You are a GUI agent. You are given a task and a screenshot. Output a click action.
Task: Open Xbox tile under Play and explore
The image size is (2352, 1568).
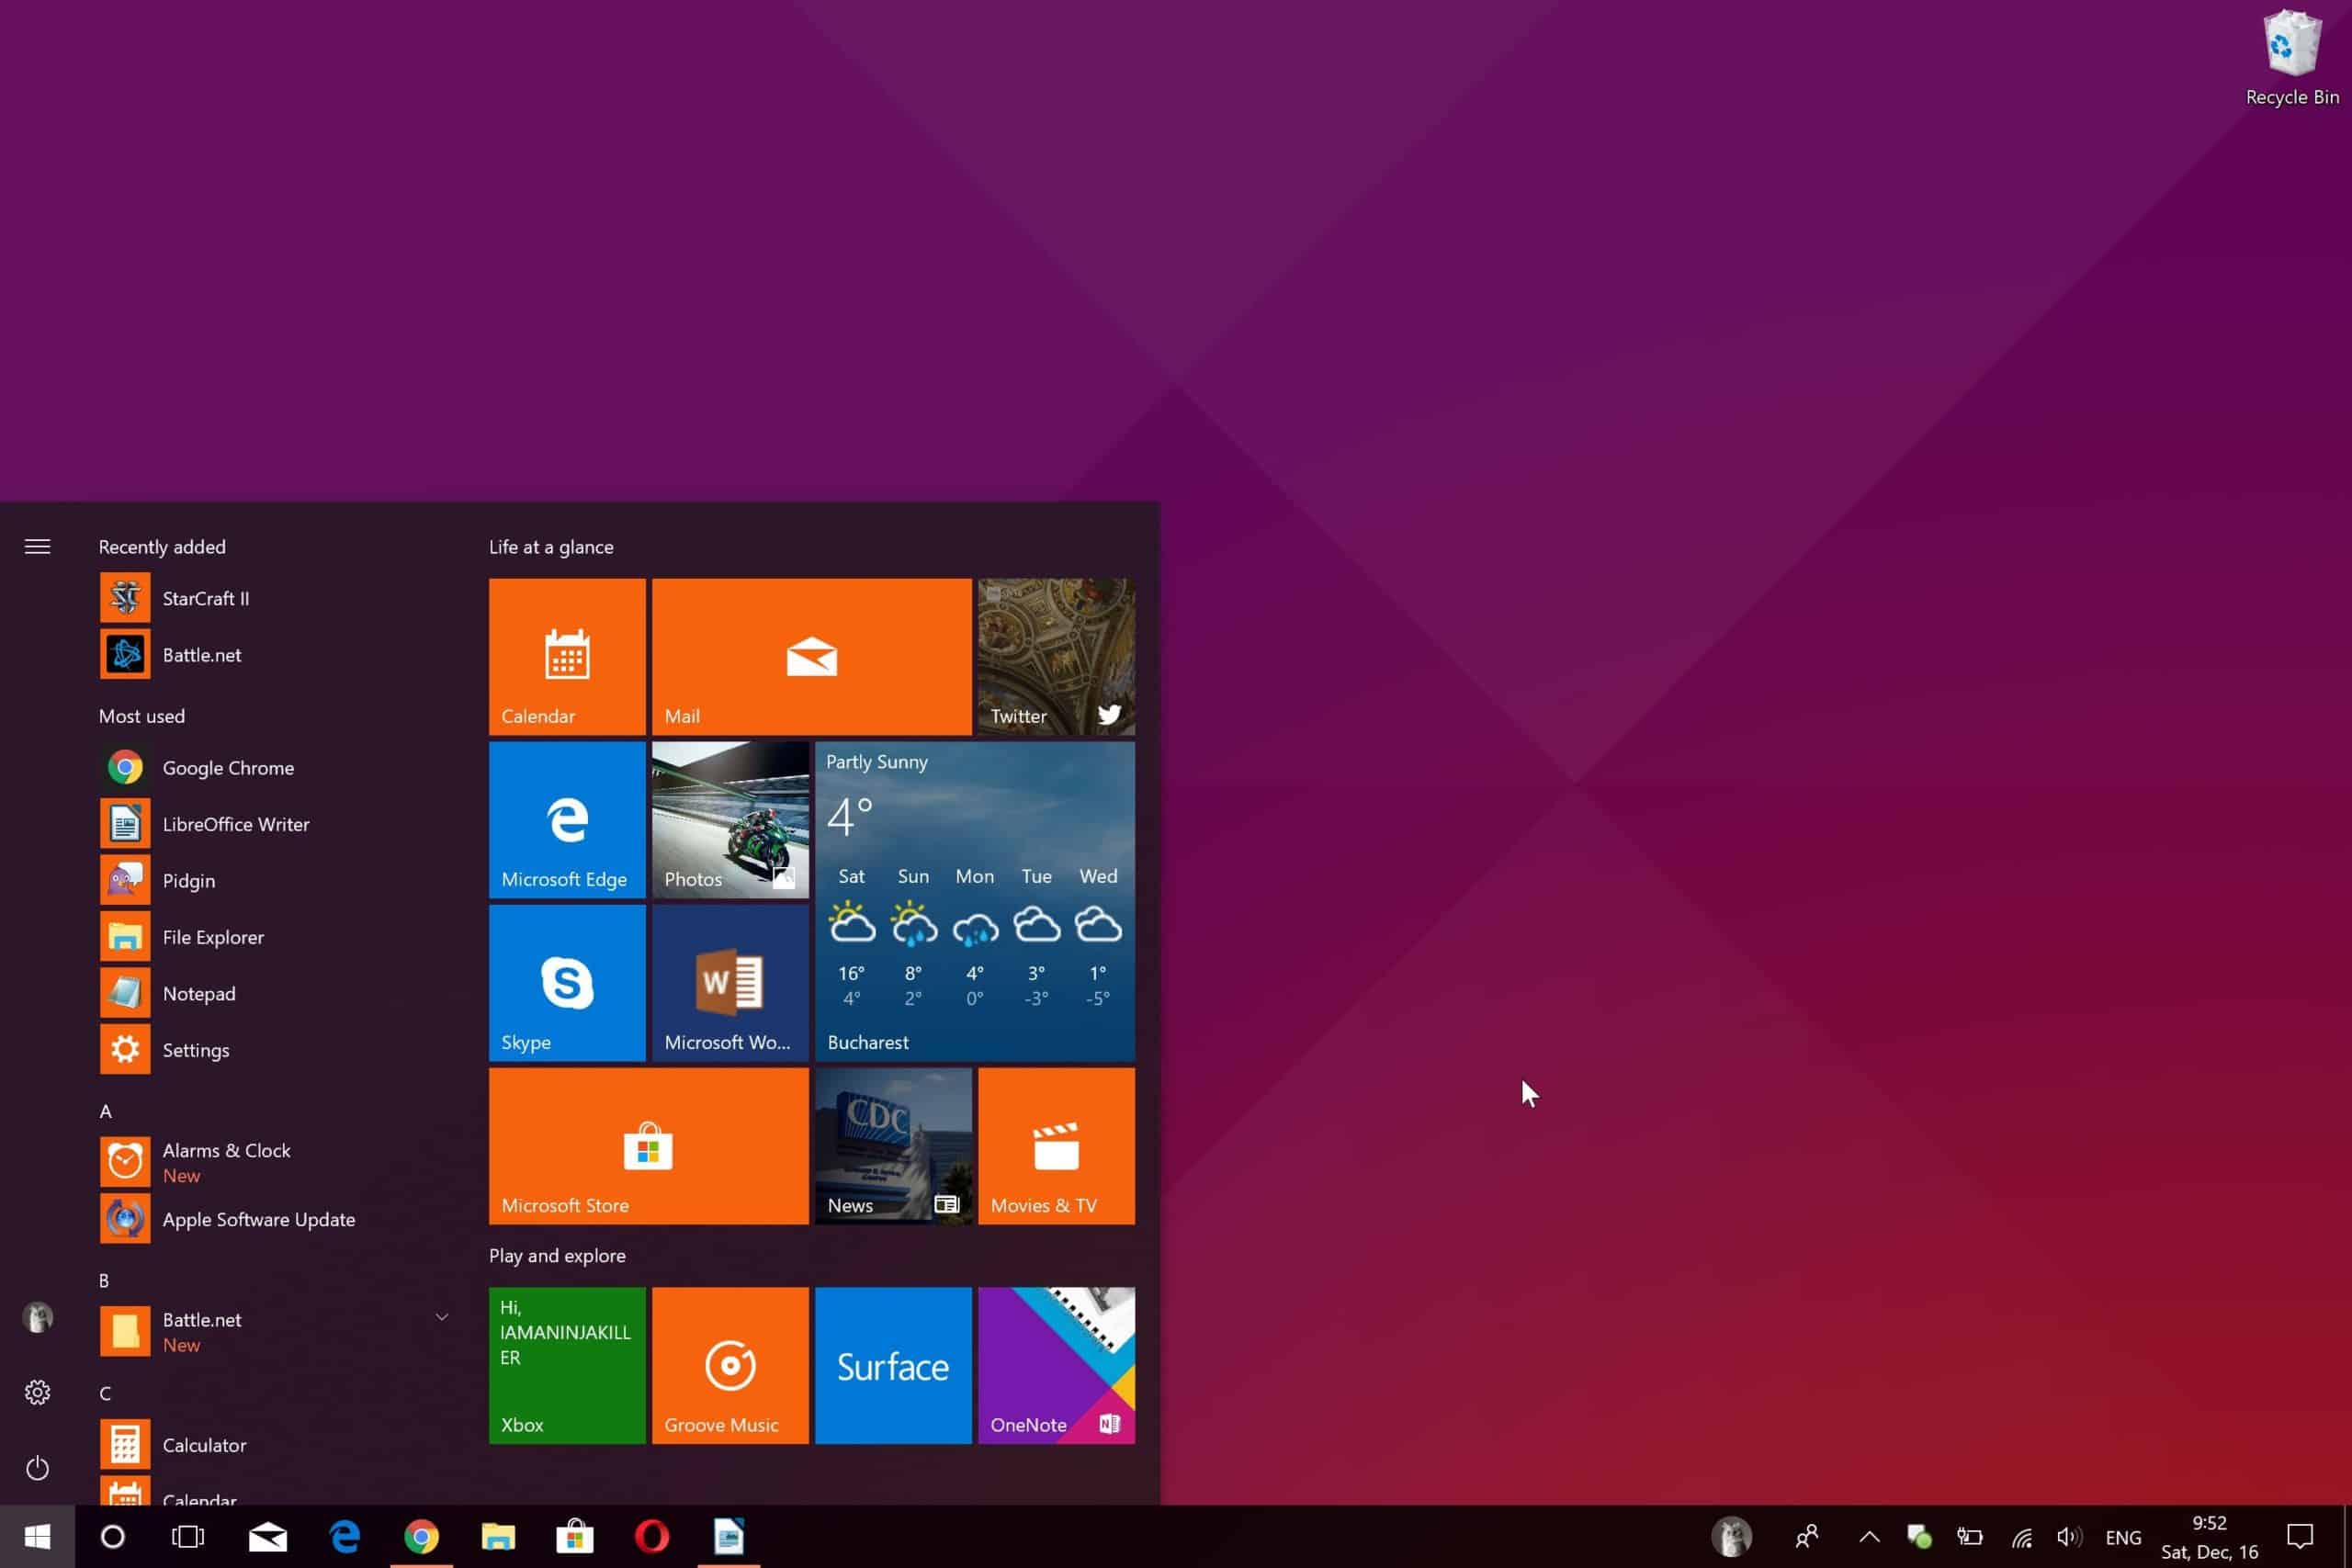click(x=567, y=1365)
